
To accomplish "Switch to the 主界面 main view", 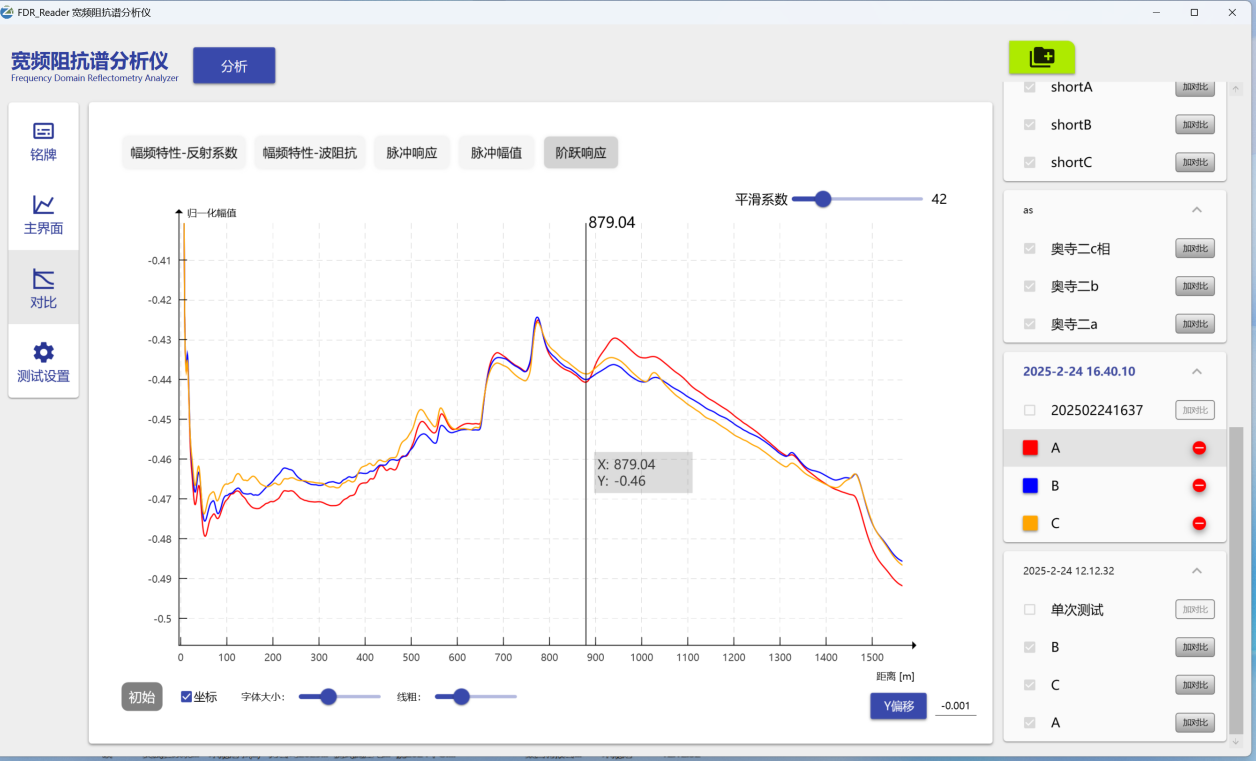I will point(43,212).
